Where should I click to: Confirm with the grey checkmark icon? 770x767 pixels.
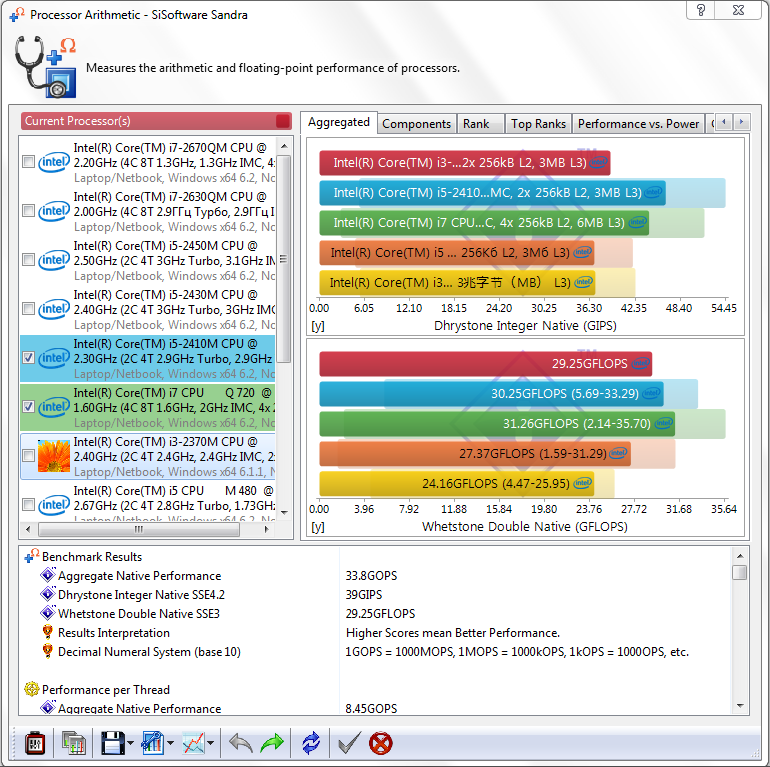tap(350, 743)
